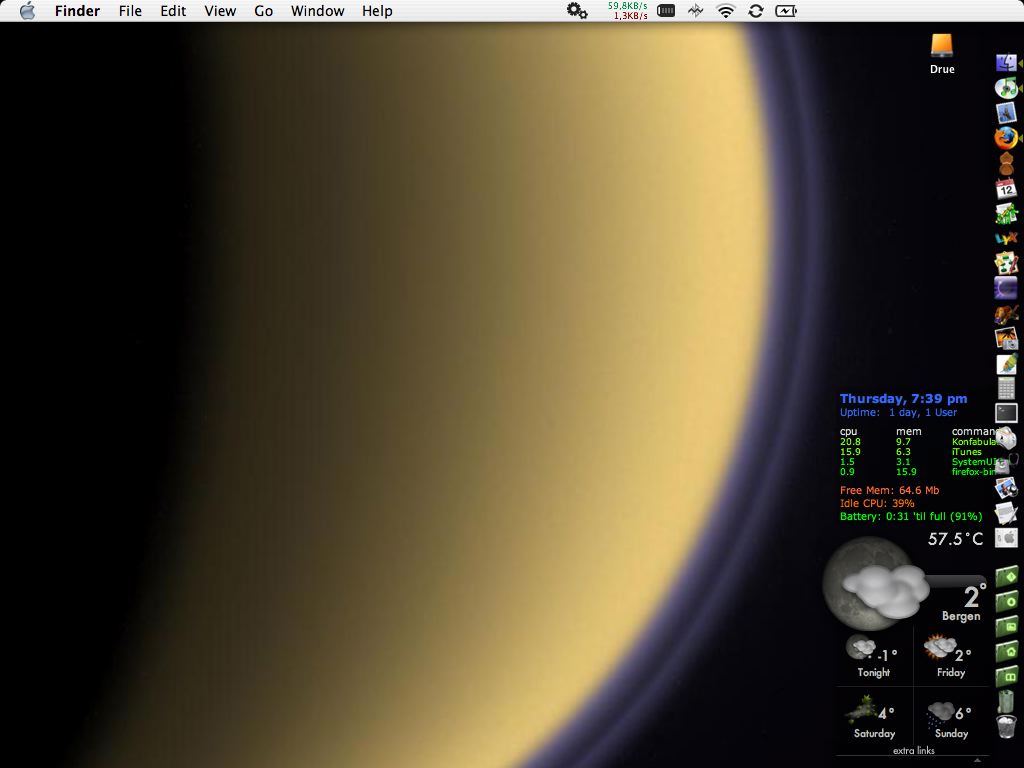The height and width of the screenshot is (768, 1024).
Task: Open the battery charging status menu
Action: point(787,11)
